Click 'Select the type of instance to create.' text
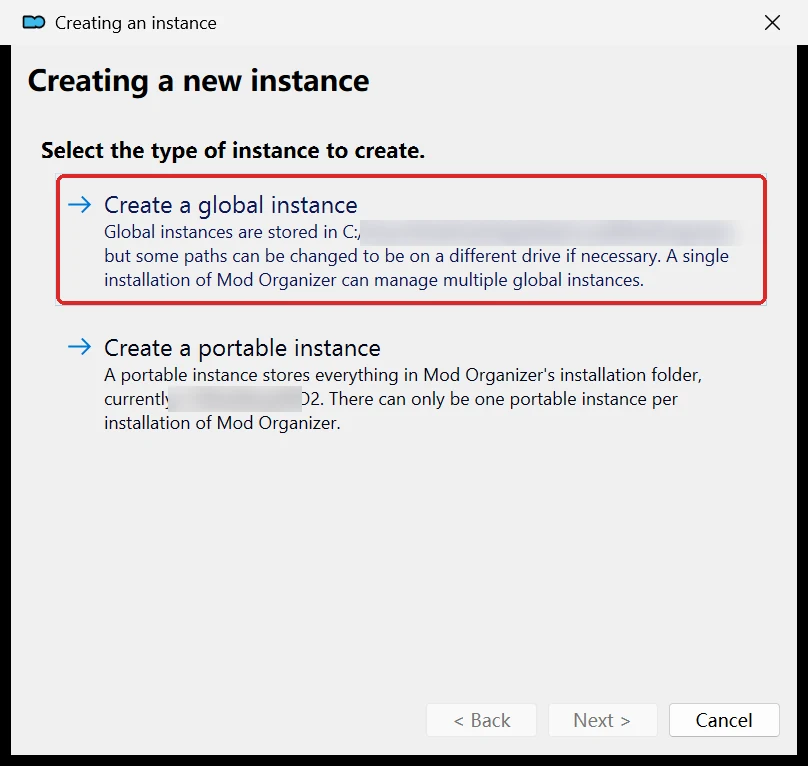 (233, 151)
